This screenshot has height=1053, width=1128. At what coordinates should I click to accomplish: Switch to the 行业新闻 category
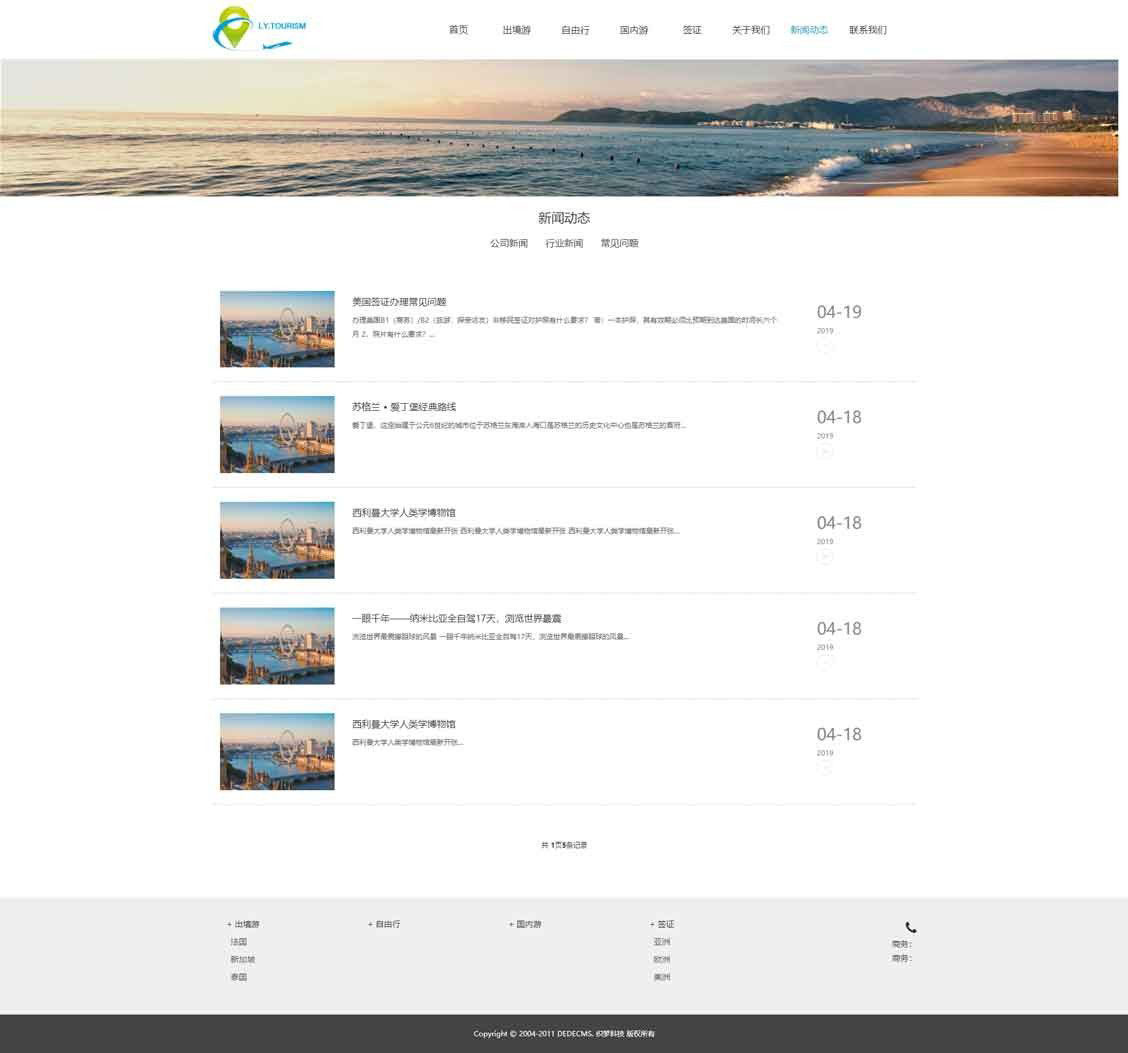pos(564,243)
